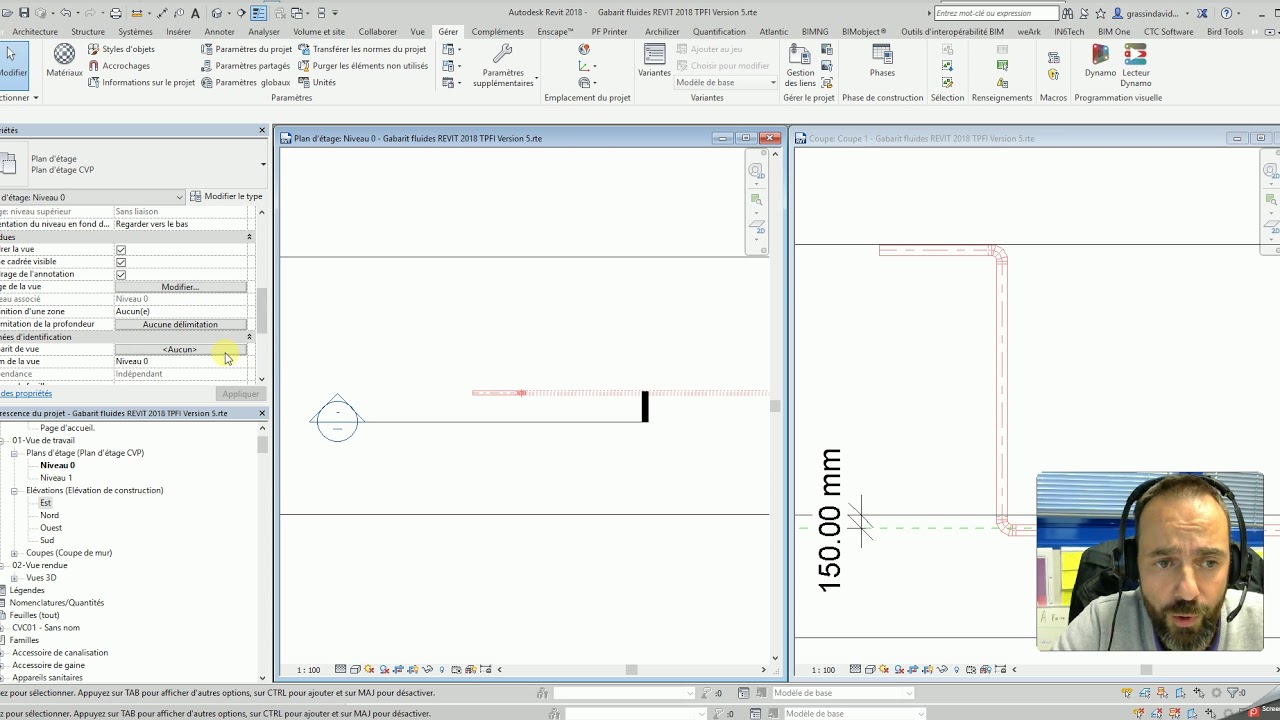Click the navigation wheel icon in Niveau 0 view
1280x720 pixels.
point(757,171)
